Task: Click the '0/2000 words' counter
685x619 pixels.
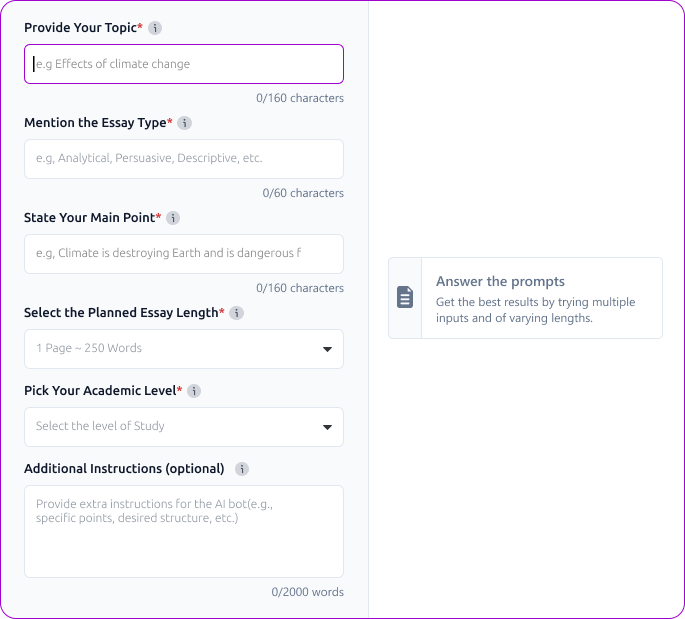Action: point(308,592)
